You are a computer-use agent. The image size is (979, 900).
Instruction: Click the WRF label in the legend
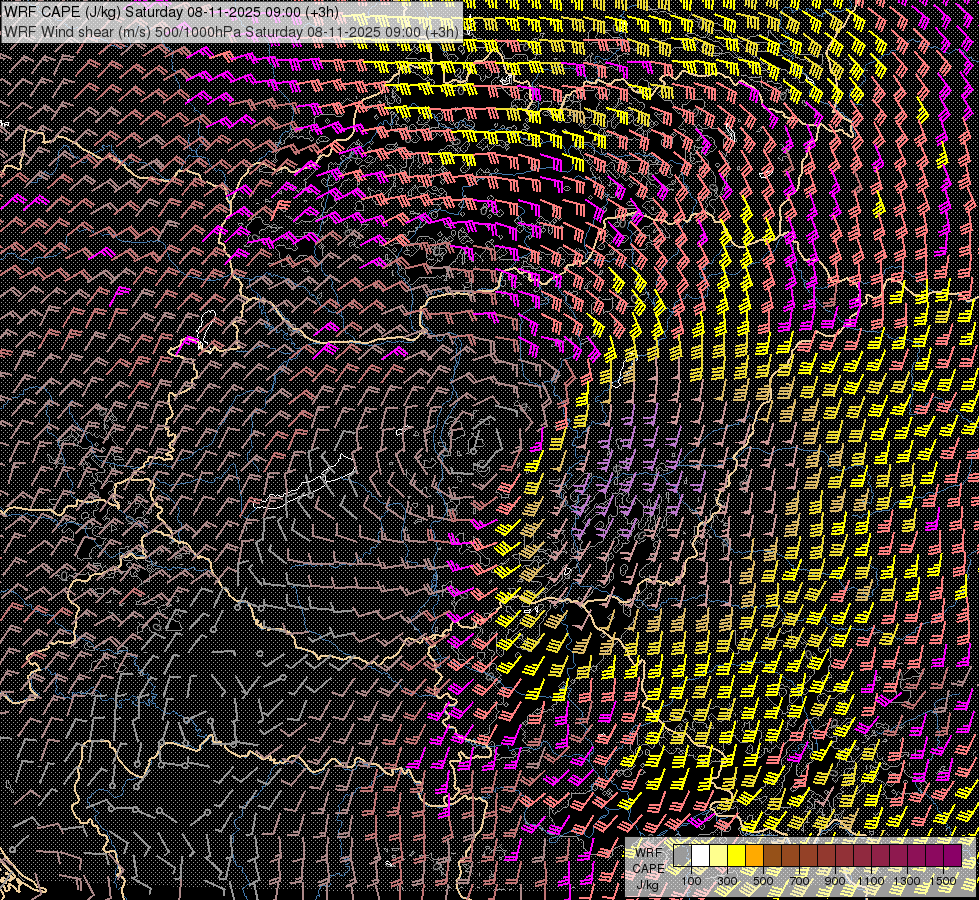coord(648,853)
